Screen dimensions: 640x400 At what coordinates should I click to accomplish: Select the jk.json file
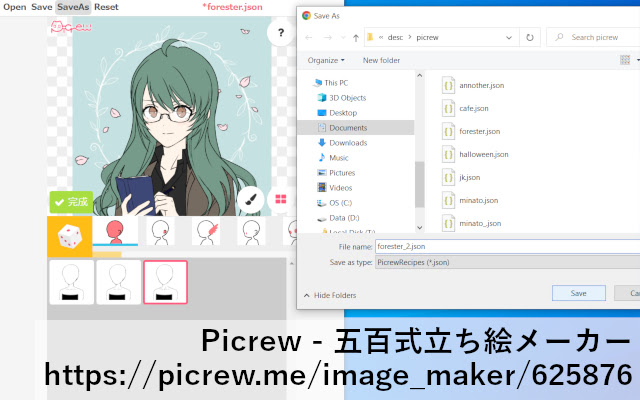(461, 177)
